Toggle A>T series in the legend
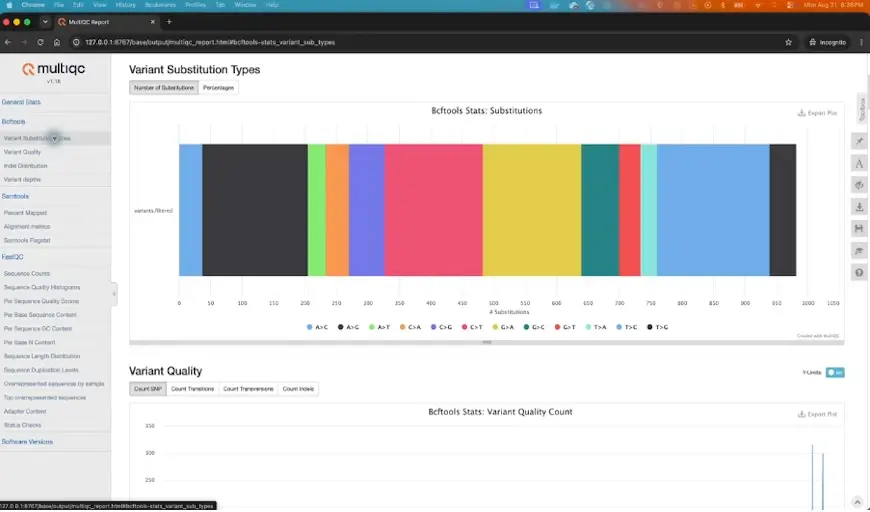The height and width of the screenshot is (512, 870). coord(379,327)
